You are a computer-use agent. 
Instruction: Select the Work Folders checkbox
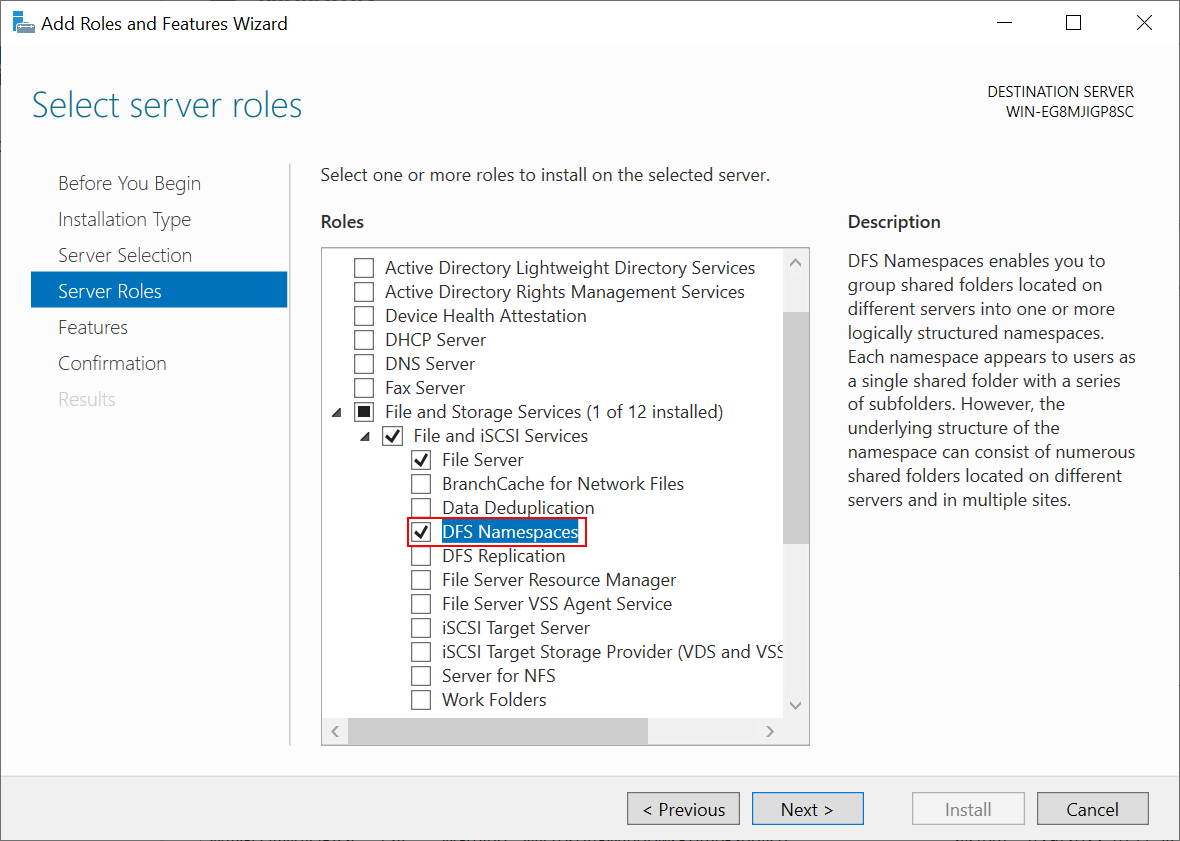422,700
